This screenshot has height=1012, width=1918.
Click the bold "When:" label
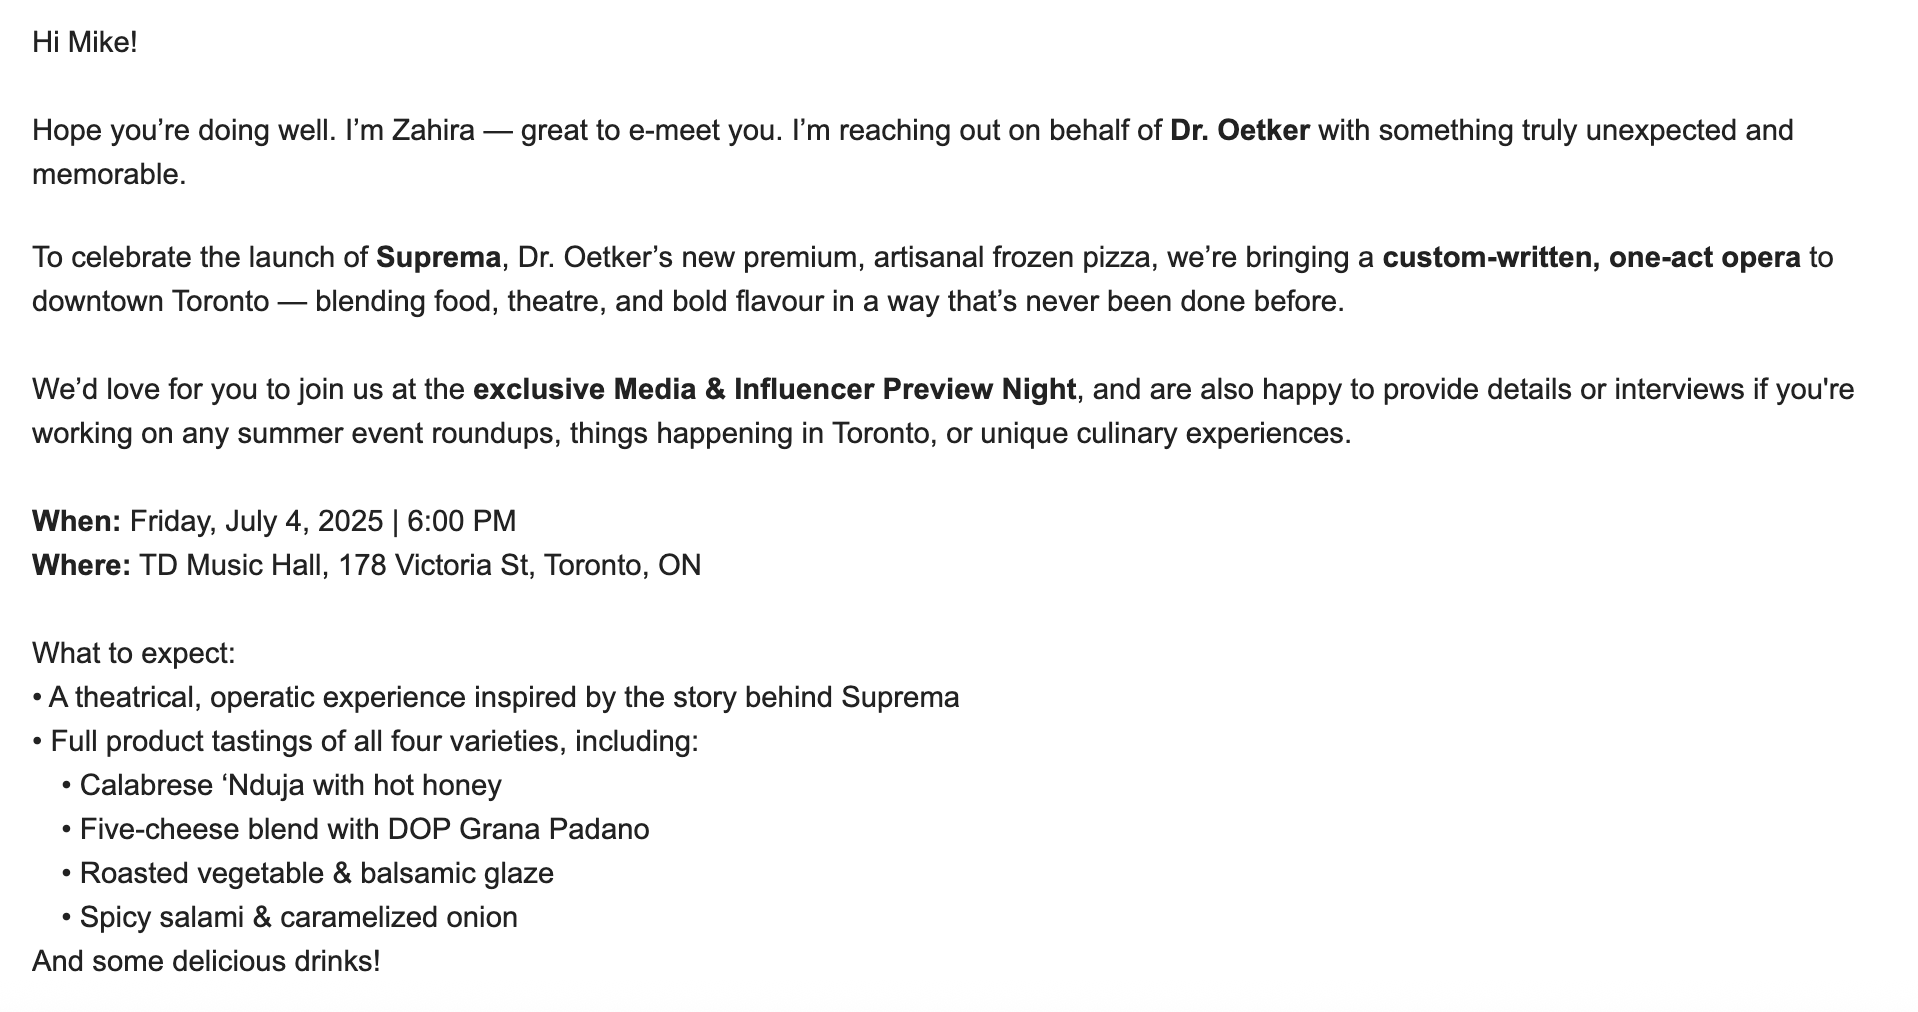[x=76, y=521]
